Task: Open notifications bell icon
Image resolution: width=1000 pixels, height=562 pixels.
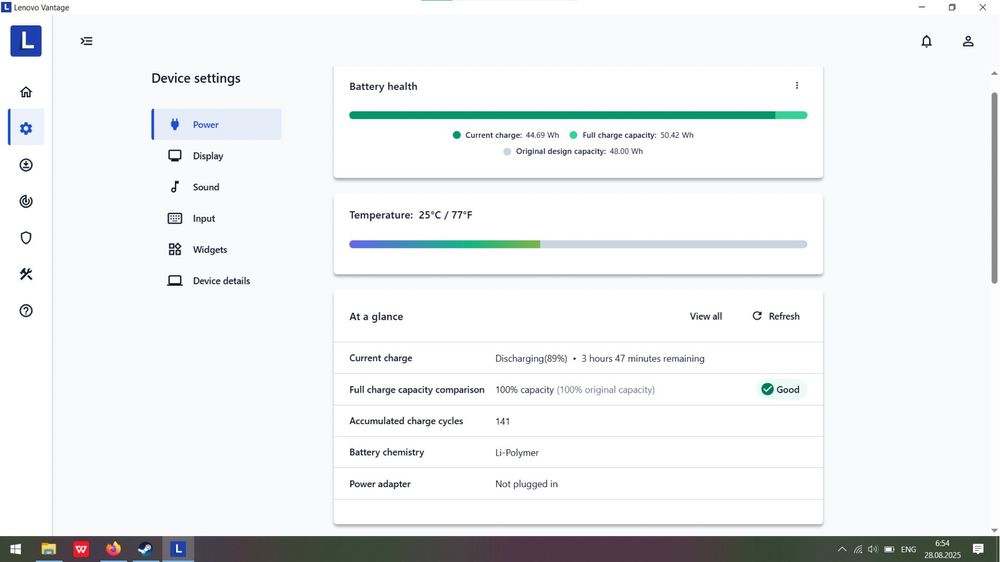Action: 927,41
